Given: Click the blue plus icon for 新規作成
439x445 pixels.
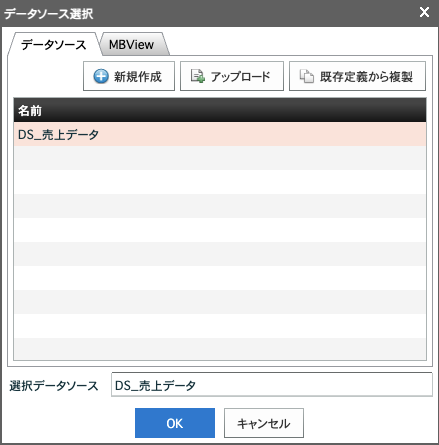Looking at the screenshot, I should 101,76.
